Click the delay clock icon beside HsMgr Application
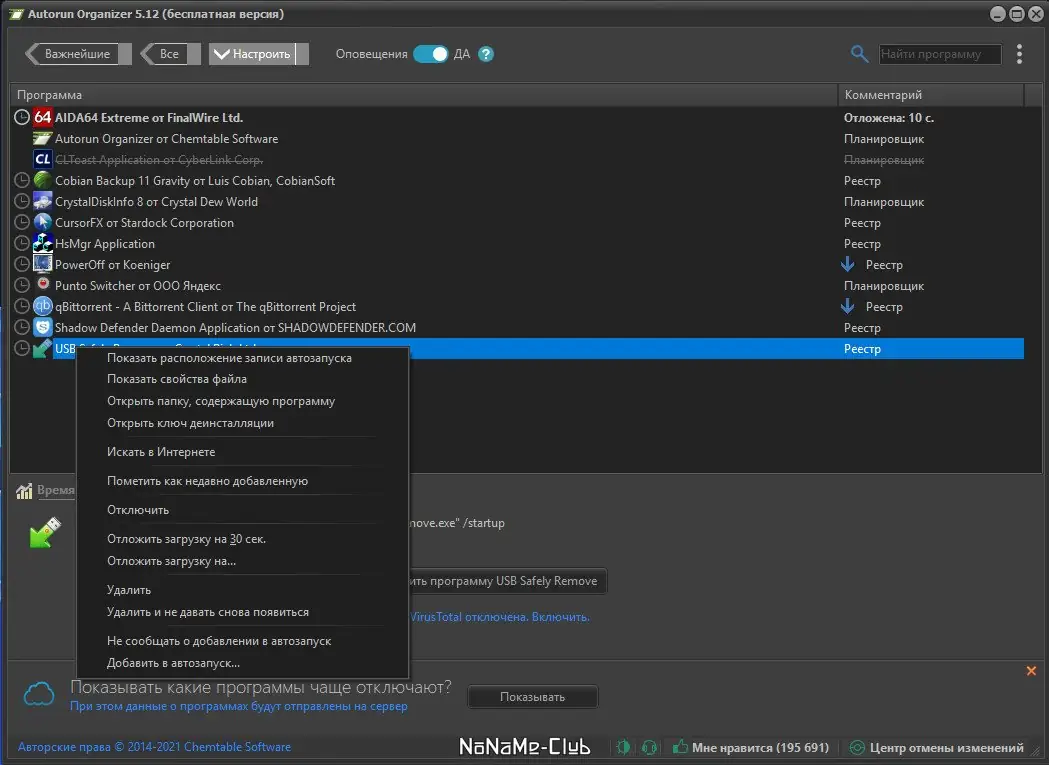Image resolution: width=1049 pixels, height=765 pixels. (22, 243)
